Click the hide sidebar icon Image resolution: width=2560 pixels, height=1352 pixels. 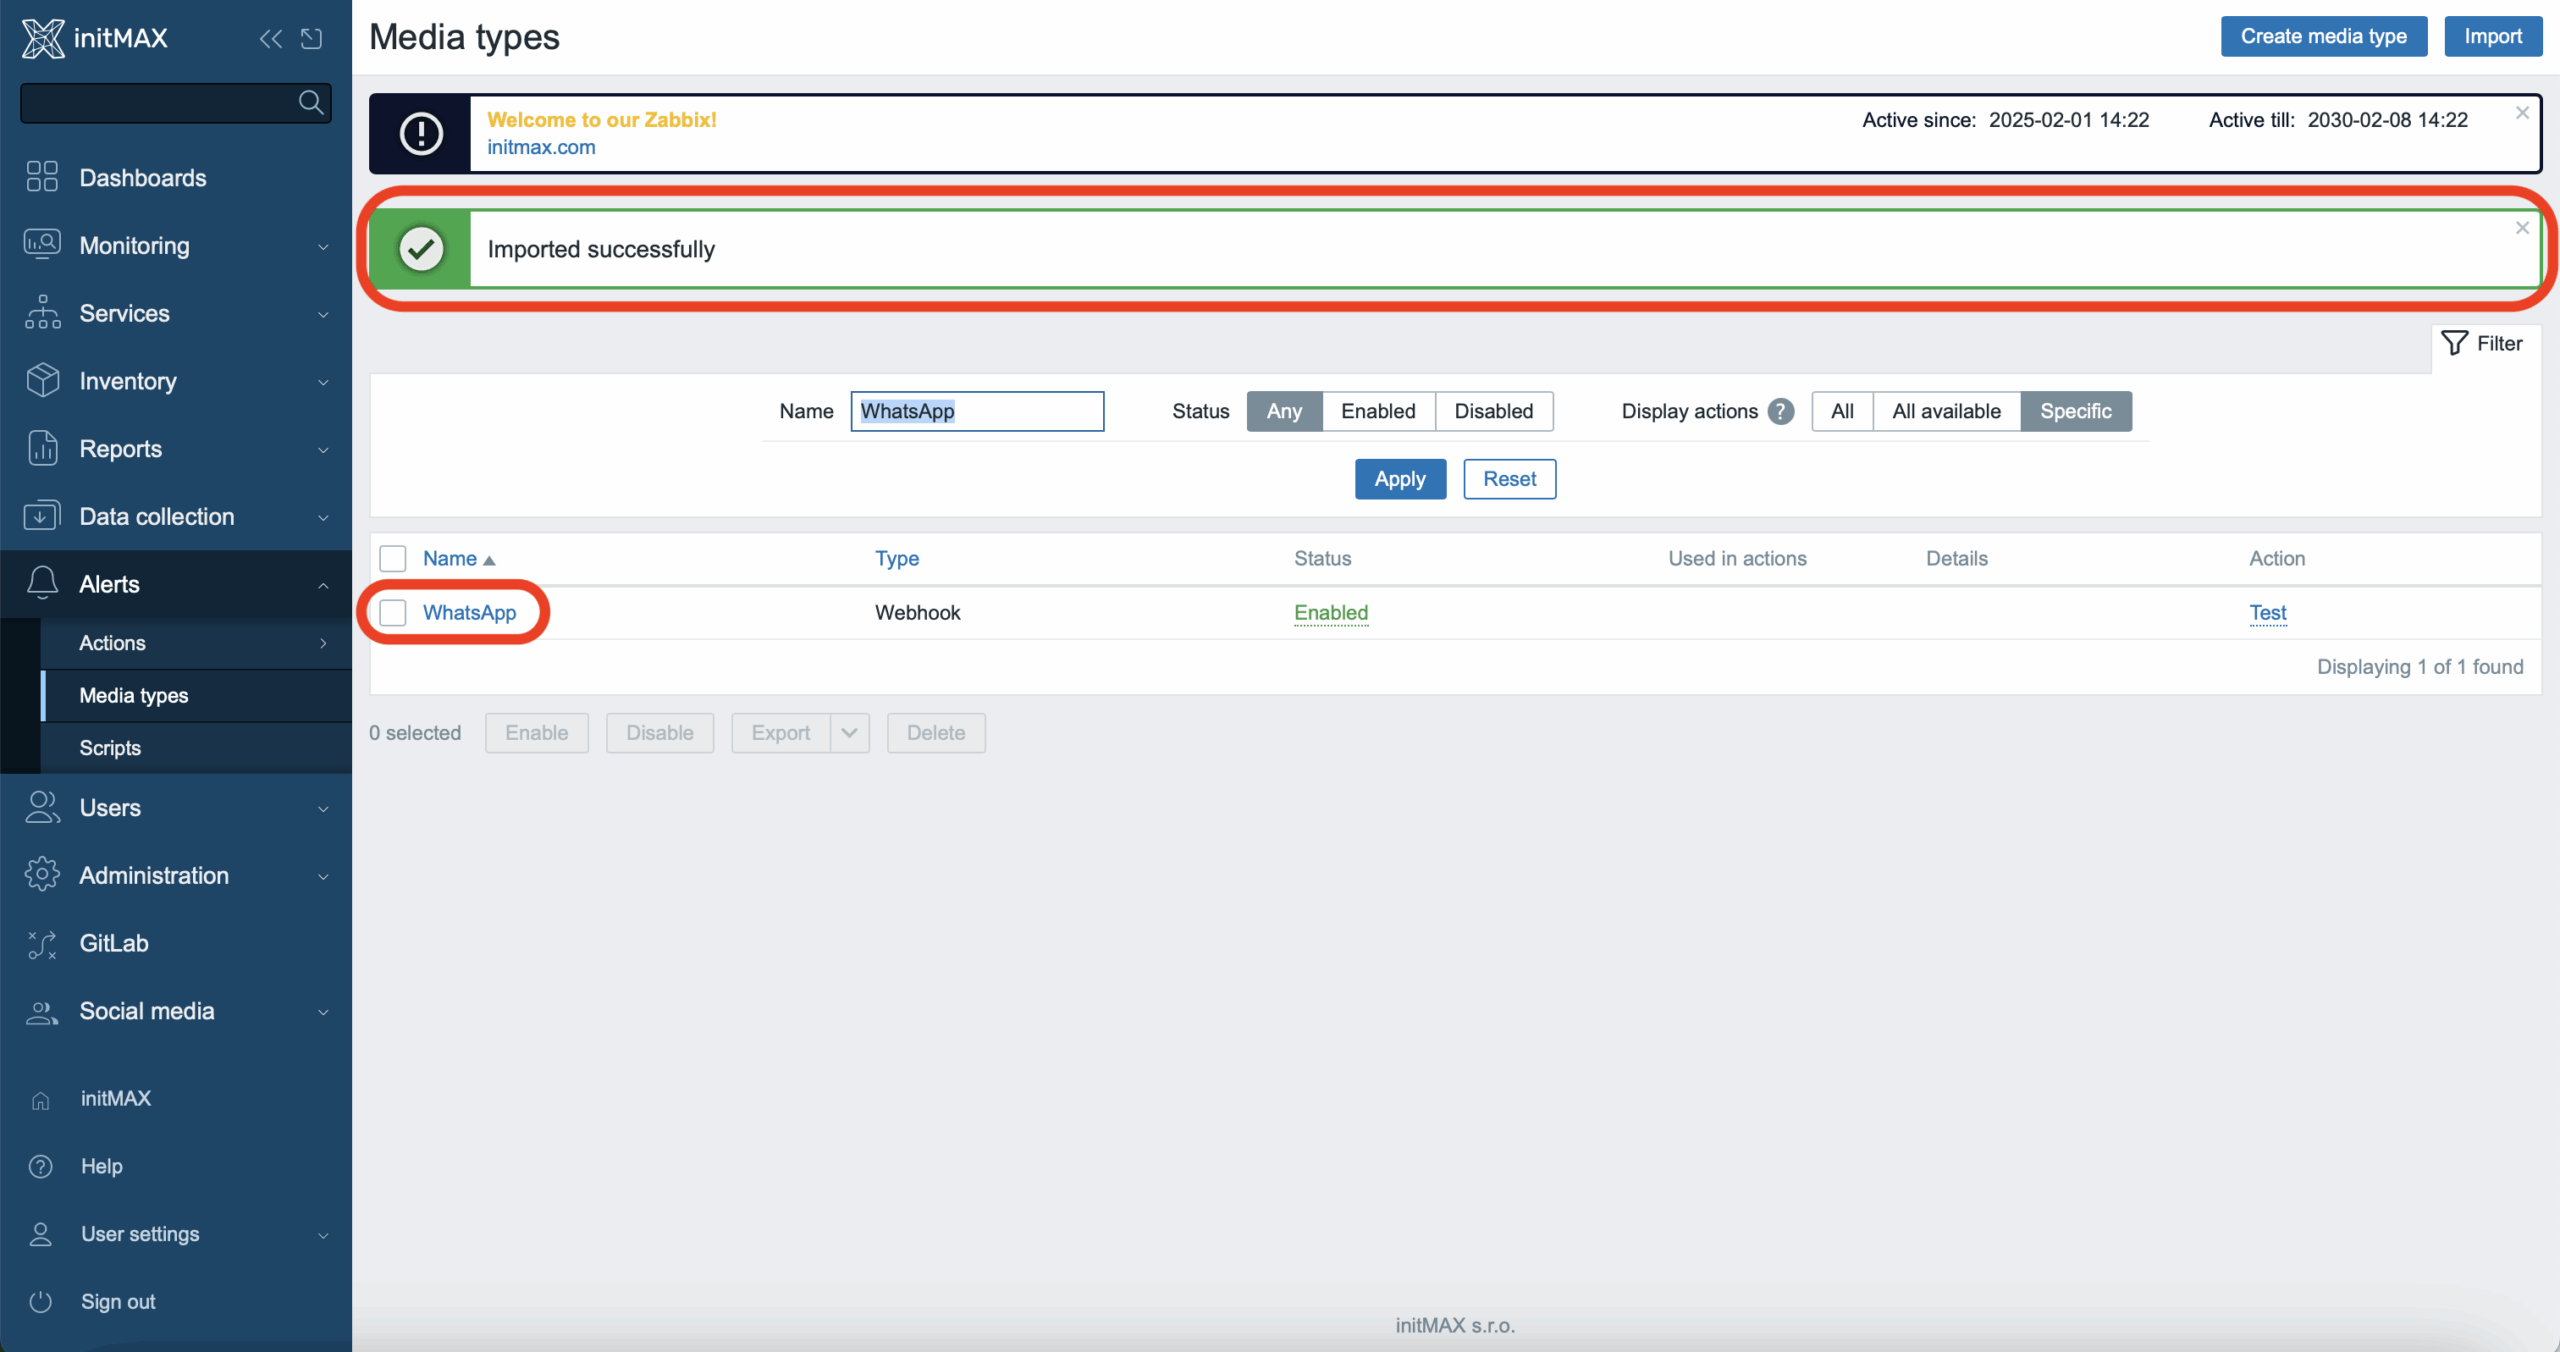312,38
